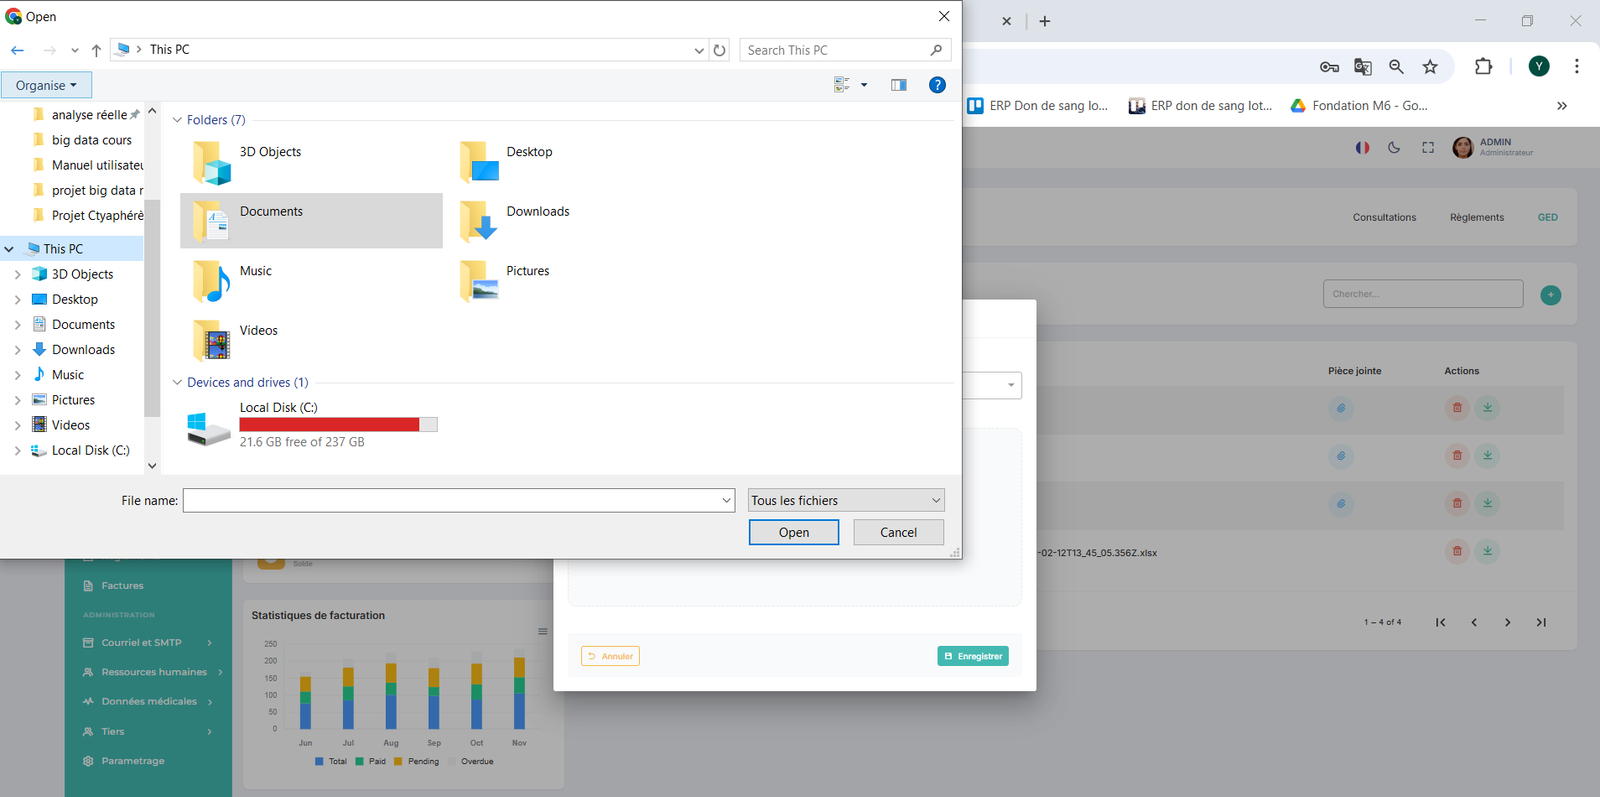Click the bookmark star icon in Chrome
Viewport: 1600px width, 797px height.
click(1430, 67)
